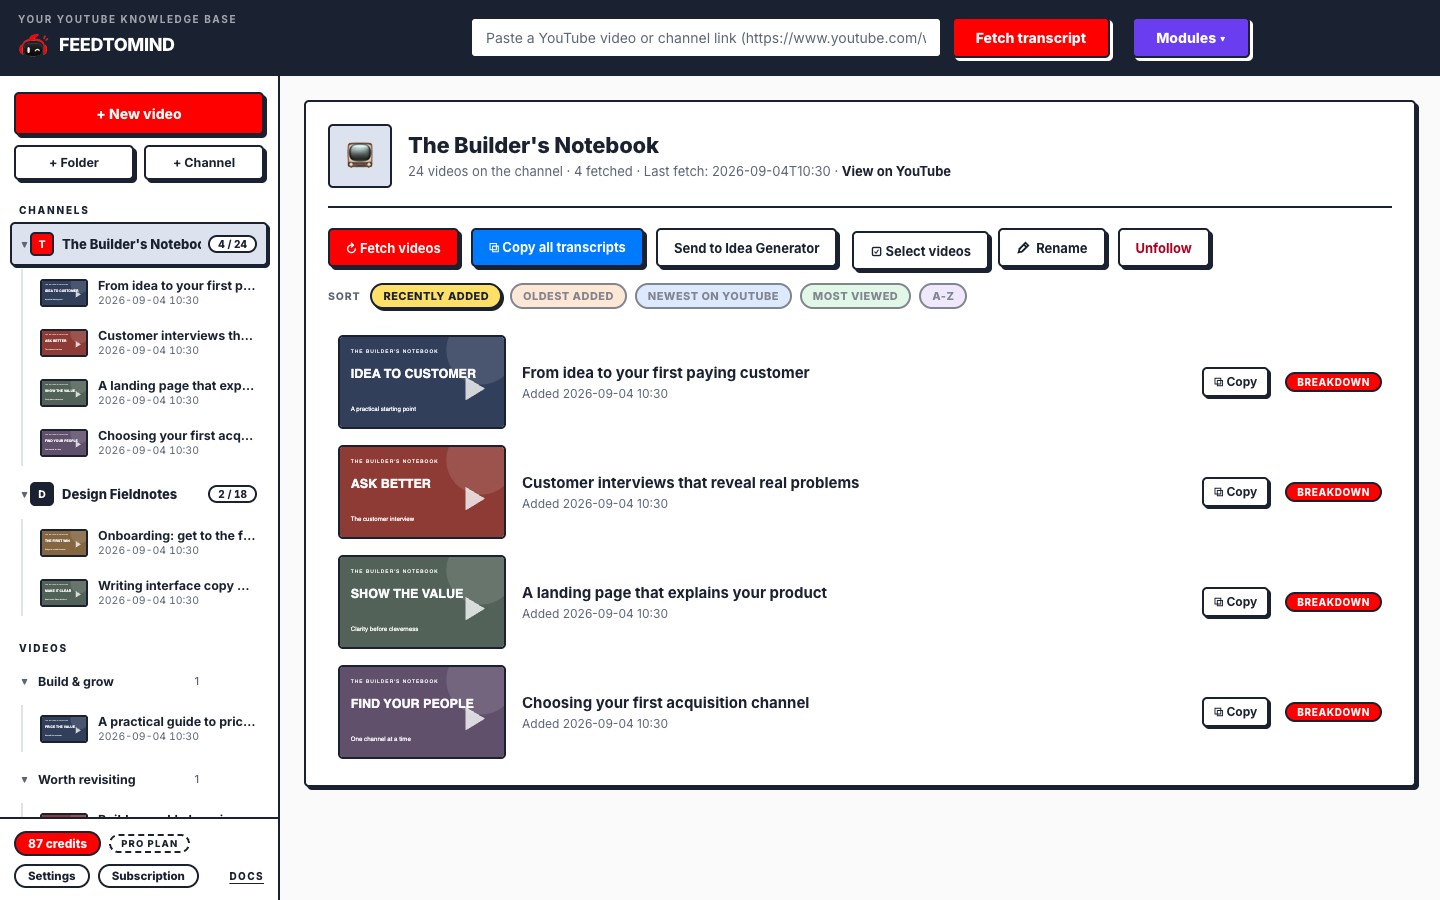Select 'Worth revisiting' folder label
The height and width of the screenshot is (900, 1440).
click(86, 780)
